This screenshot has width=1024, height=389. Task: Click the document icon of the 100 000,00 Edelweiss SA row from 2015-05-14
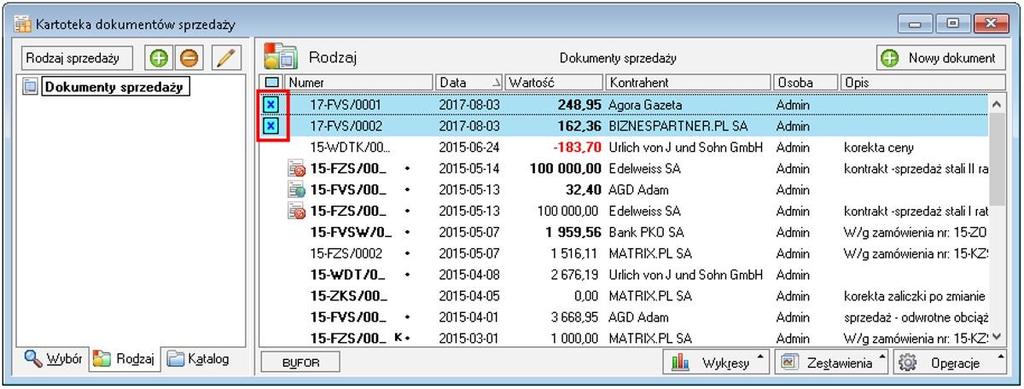(296, 169)
